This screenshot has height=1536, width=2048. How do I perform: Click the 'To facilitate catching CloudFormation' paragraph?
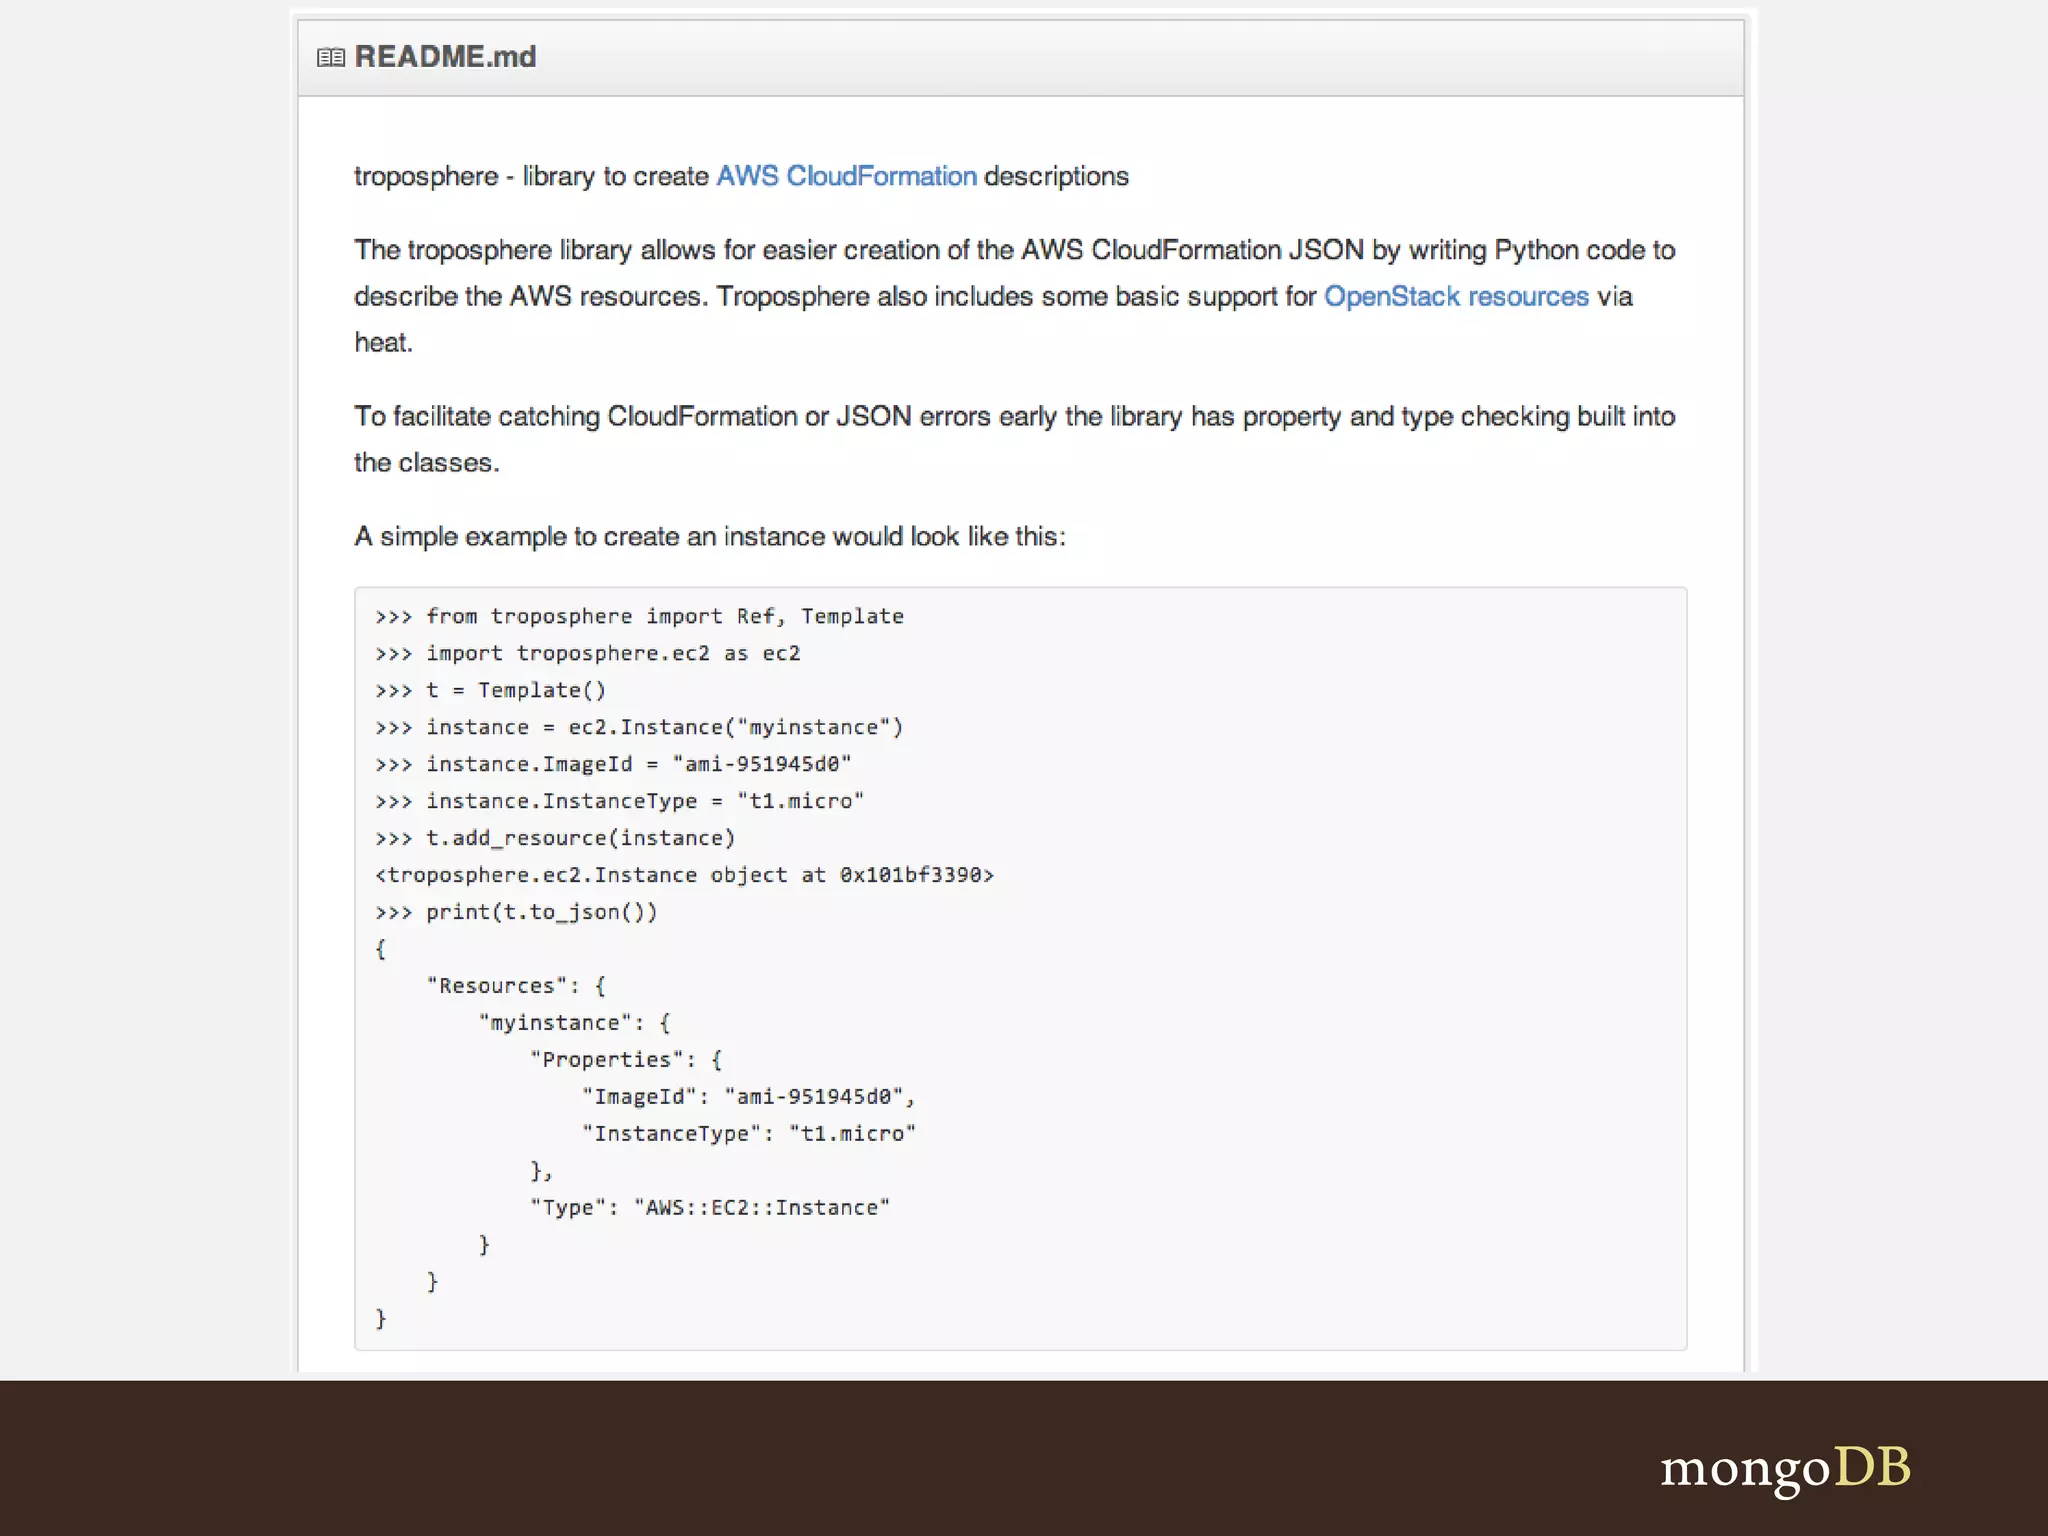click(x=1014, y=417)
